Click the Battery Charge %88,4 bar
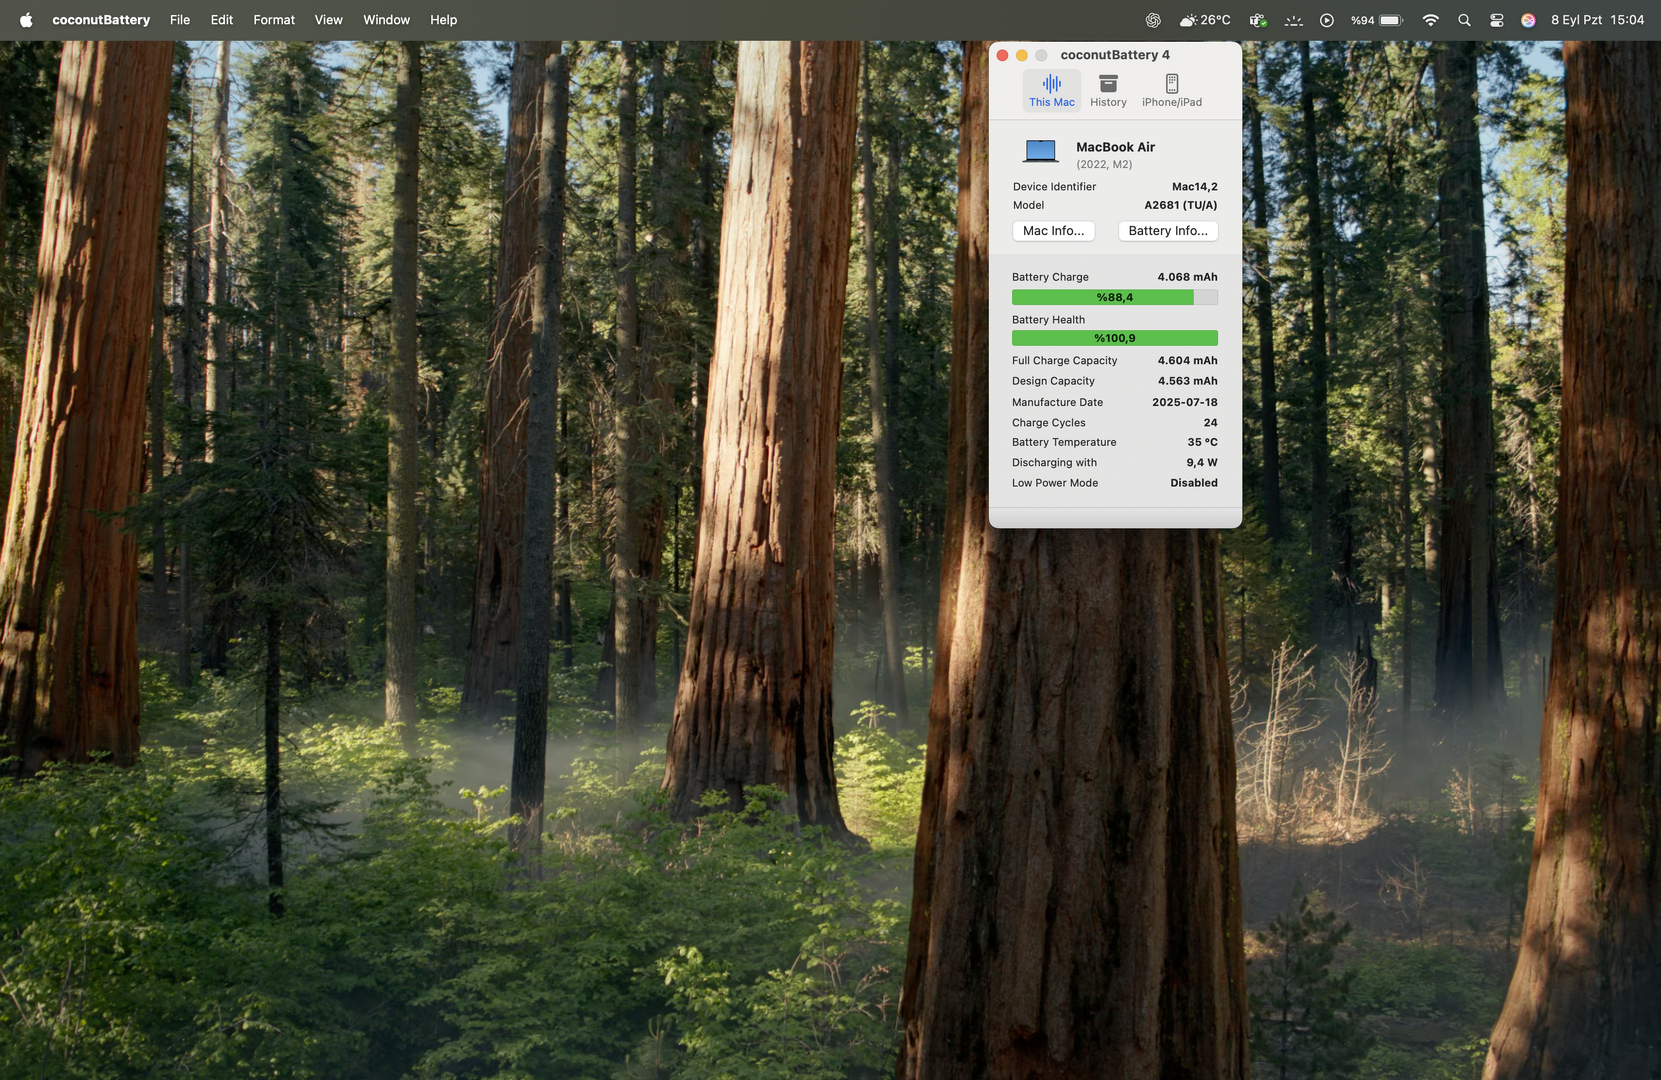Image resolution: width=1661 pixels, height=1080 pixels. (x=1115, y=297)
